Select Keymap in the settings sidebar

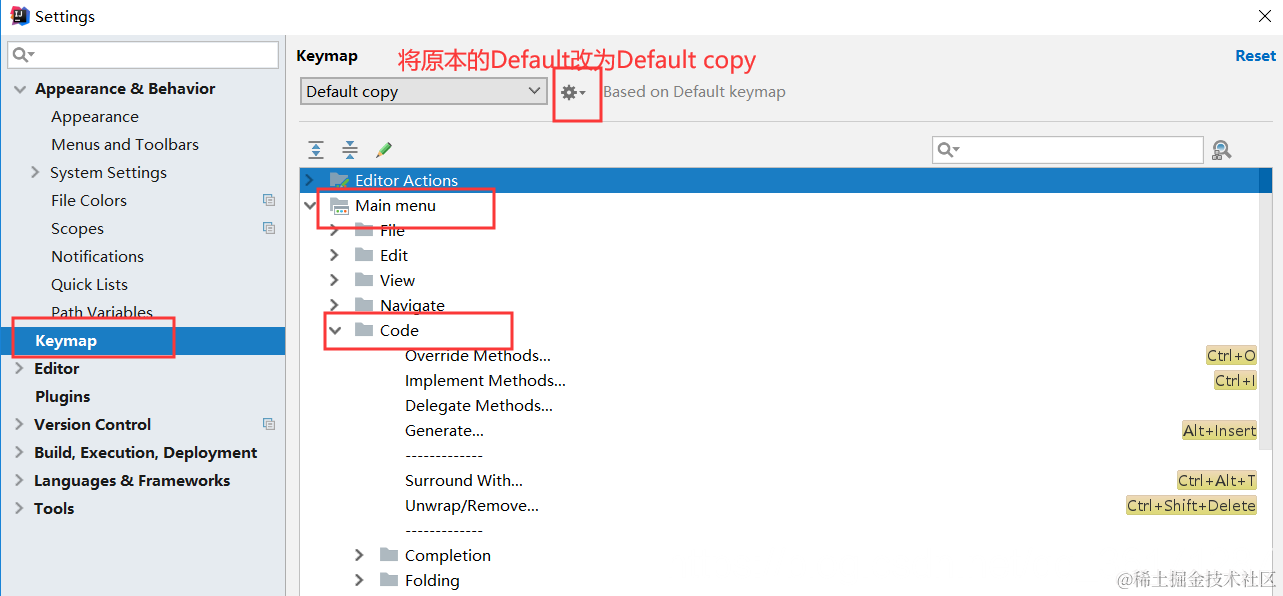coord(142,341)
